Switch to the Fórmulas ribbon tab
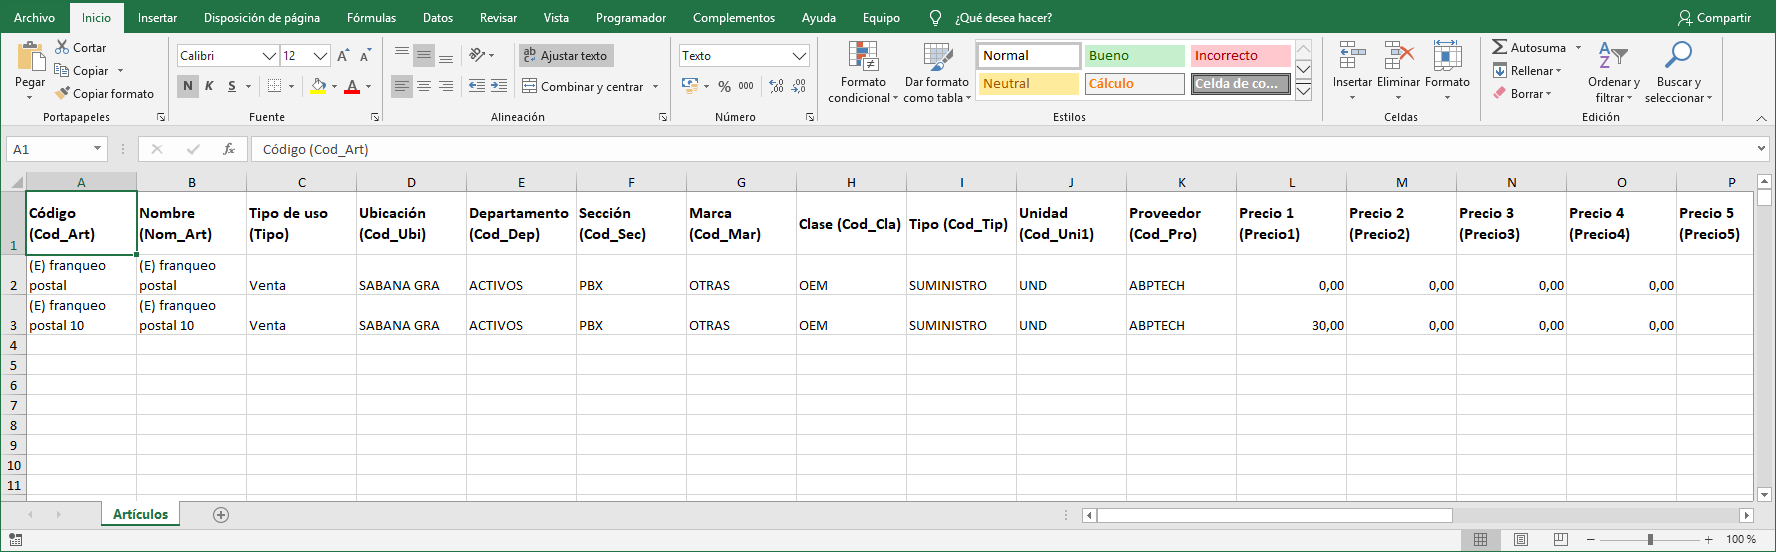 [x=371, y=18]
